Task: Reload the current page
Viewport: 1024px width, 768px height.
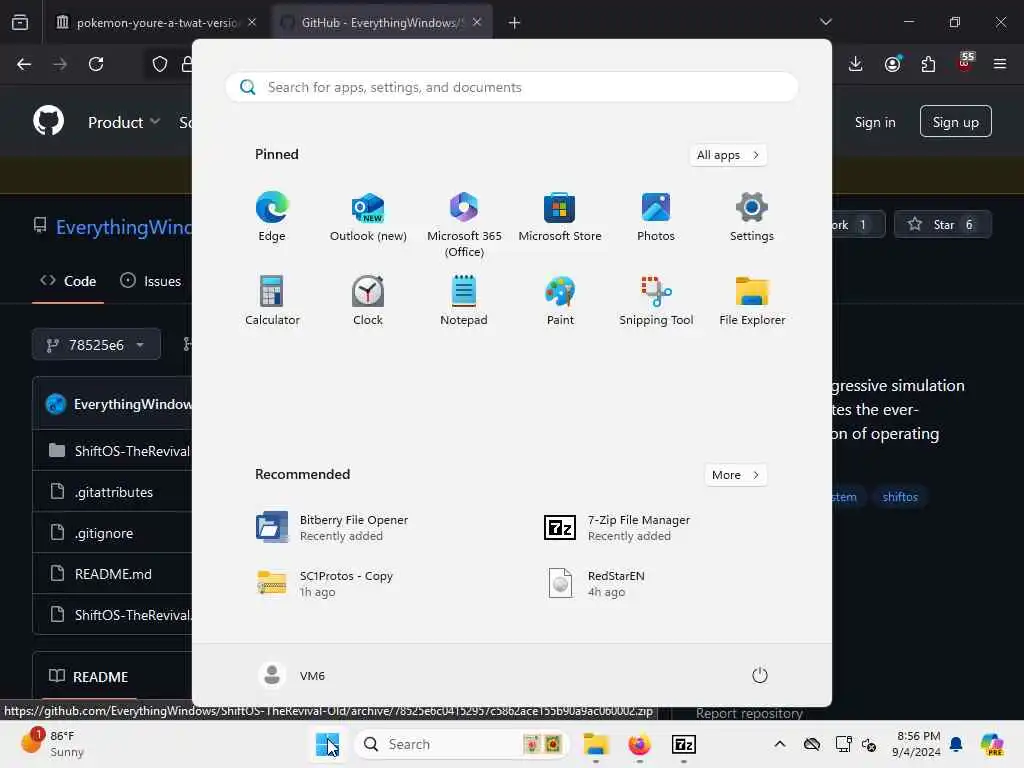Action: [x=96, y=64]
